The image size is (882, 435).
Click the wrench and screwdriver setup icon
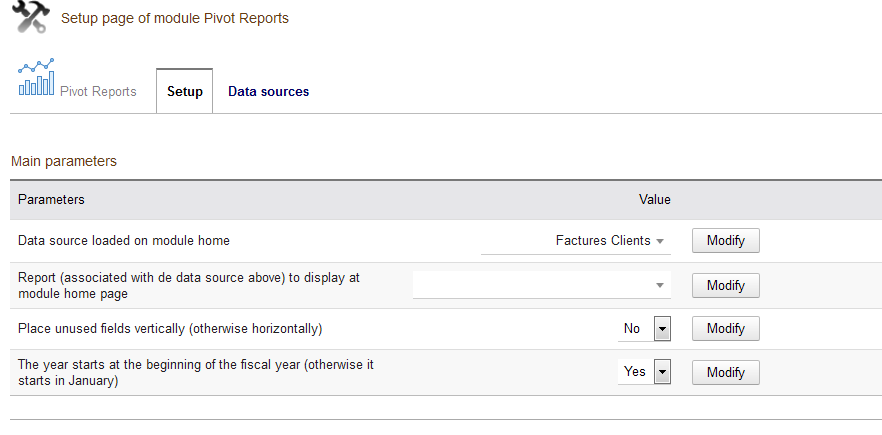32,18
